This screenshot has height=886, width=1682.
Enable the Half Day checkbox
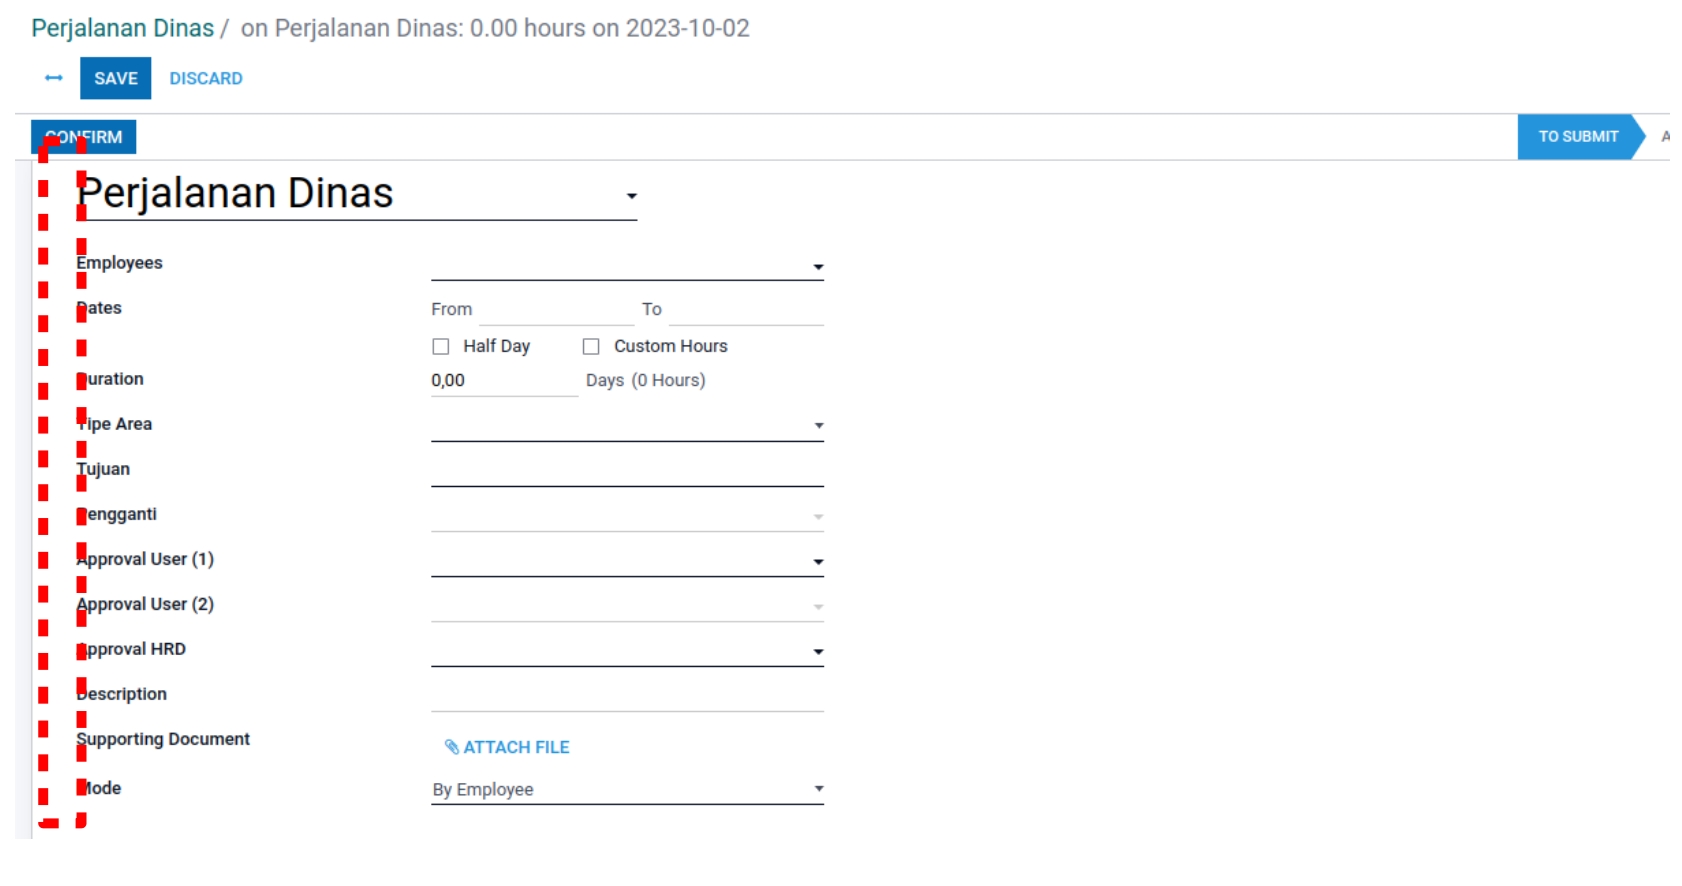point(441,346)
